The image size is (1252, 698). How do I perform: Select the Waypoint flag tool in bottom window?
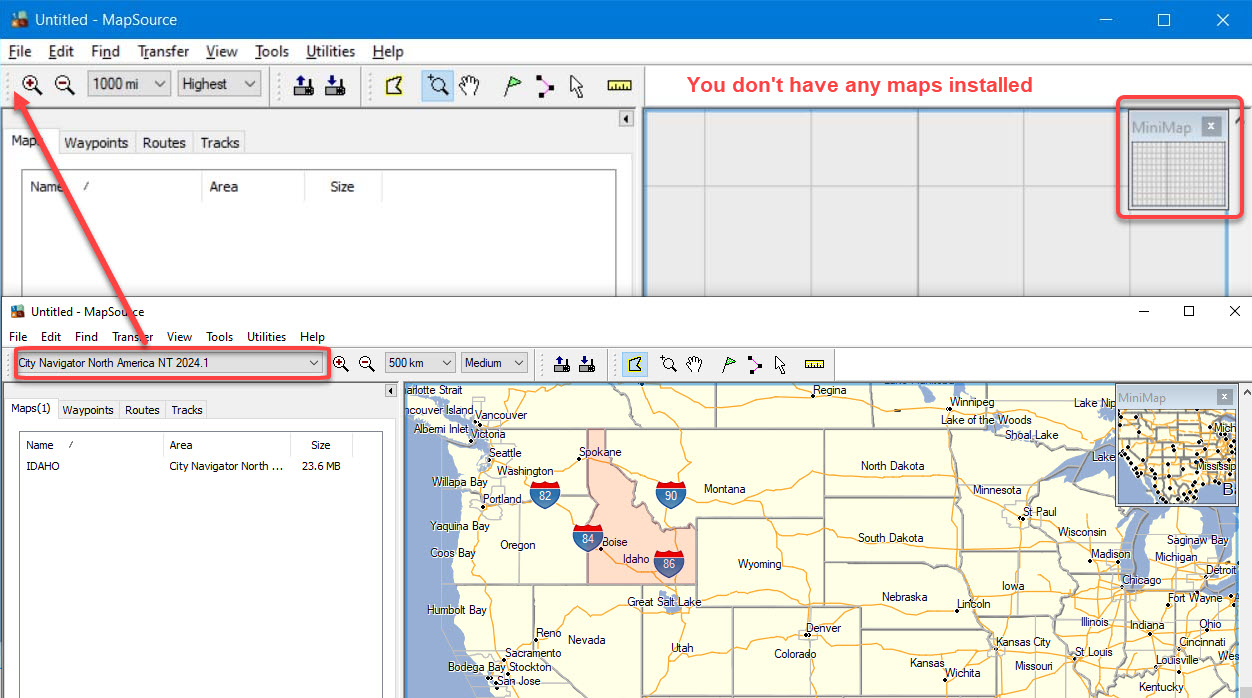click(x=730, y=364)
